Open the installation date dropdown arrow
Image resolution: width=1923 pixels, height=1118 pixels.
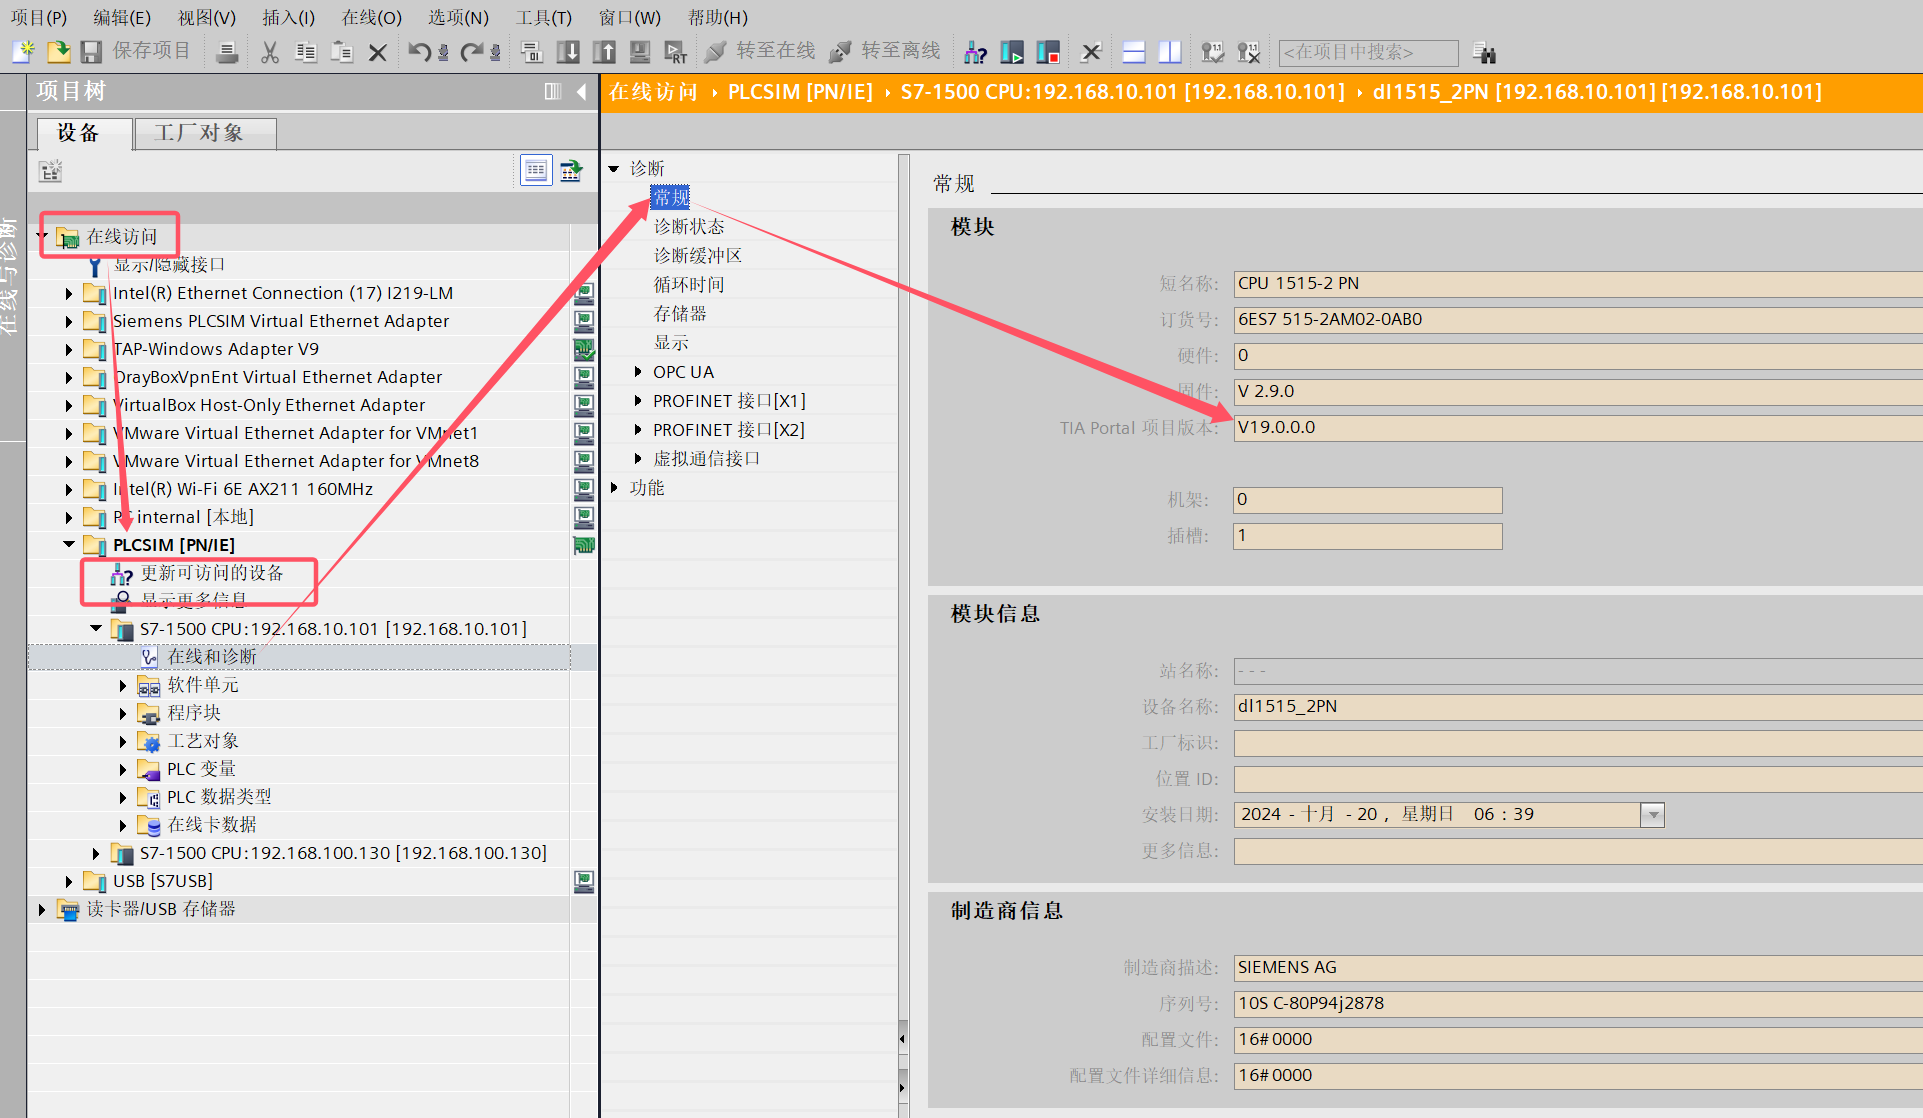(x=1653, y=815)
